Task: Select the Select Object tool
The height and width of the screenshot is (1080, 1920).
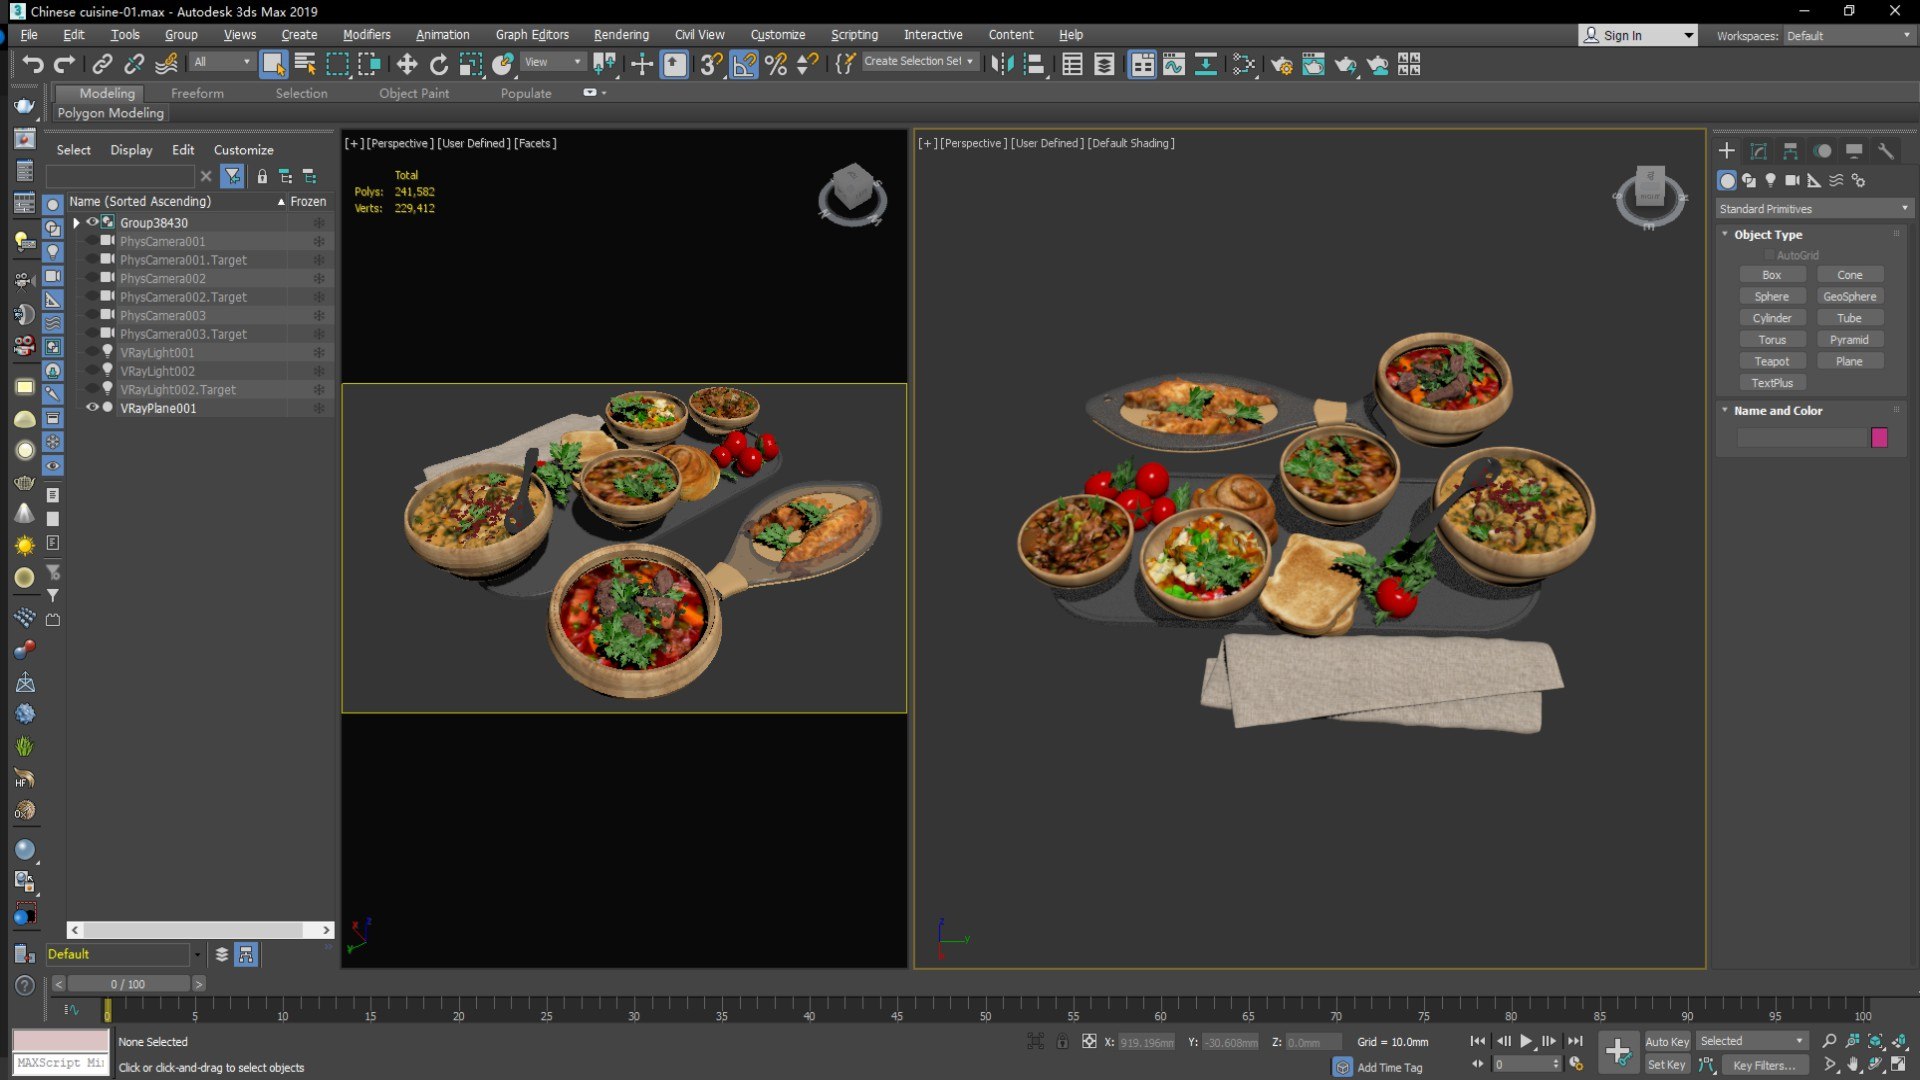Action: pyautogui.click(x=273, y=64)
